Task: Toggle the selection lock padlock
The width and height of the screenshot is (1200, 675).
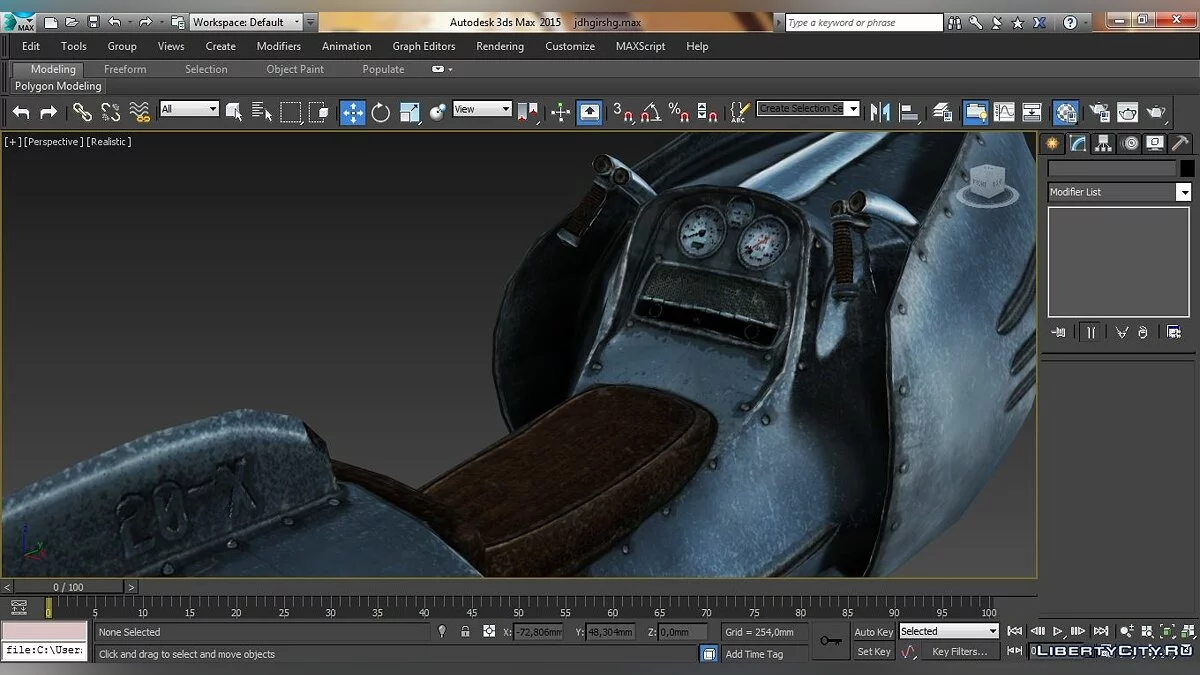Action: 465,632
